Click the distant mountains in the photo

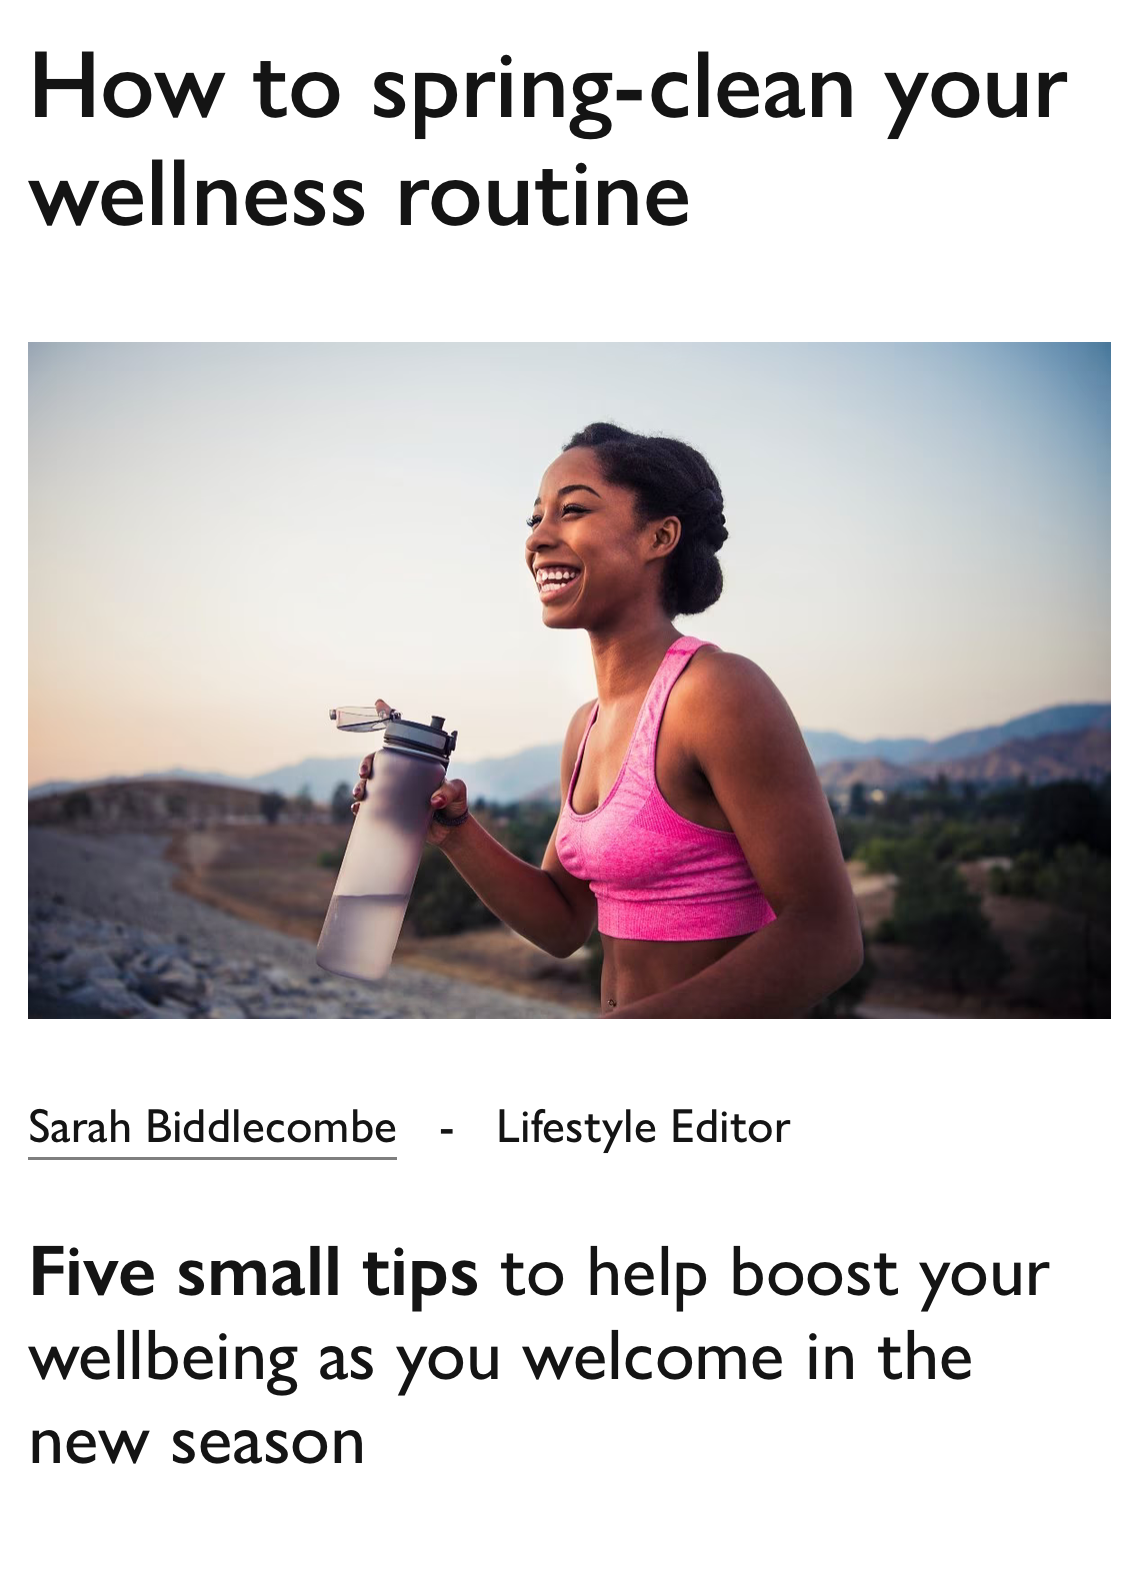pos(960,745)
